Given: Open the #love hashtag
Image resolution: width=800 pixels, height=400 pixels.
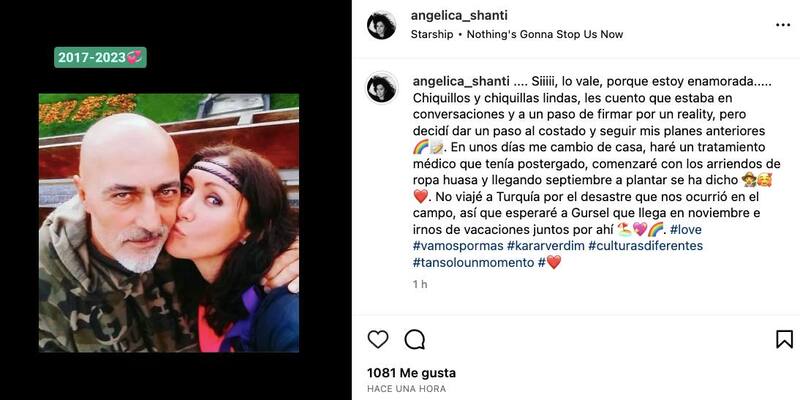Looking at the screenshot, I should click(686, 230).
